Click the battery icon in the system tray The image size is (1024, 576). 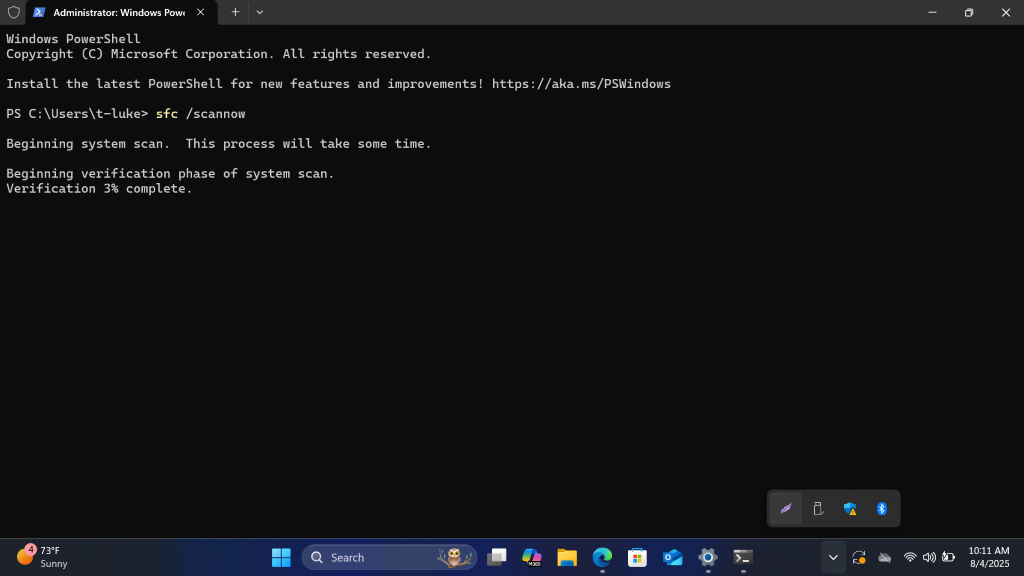click(x=948, y=557)
